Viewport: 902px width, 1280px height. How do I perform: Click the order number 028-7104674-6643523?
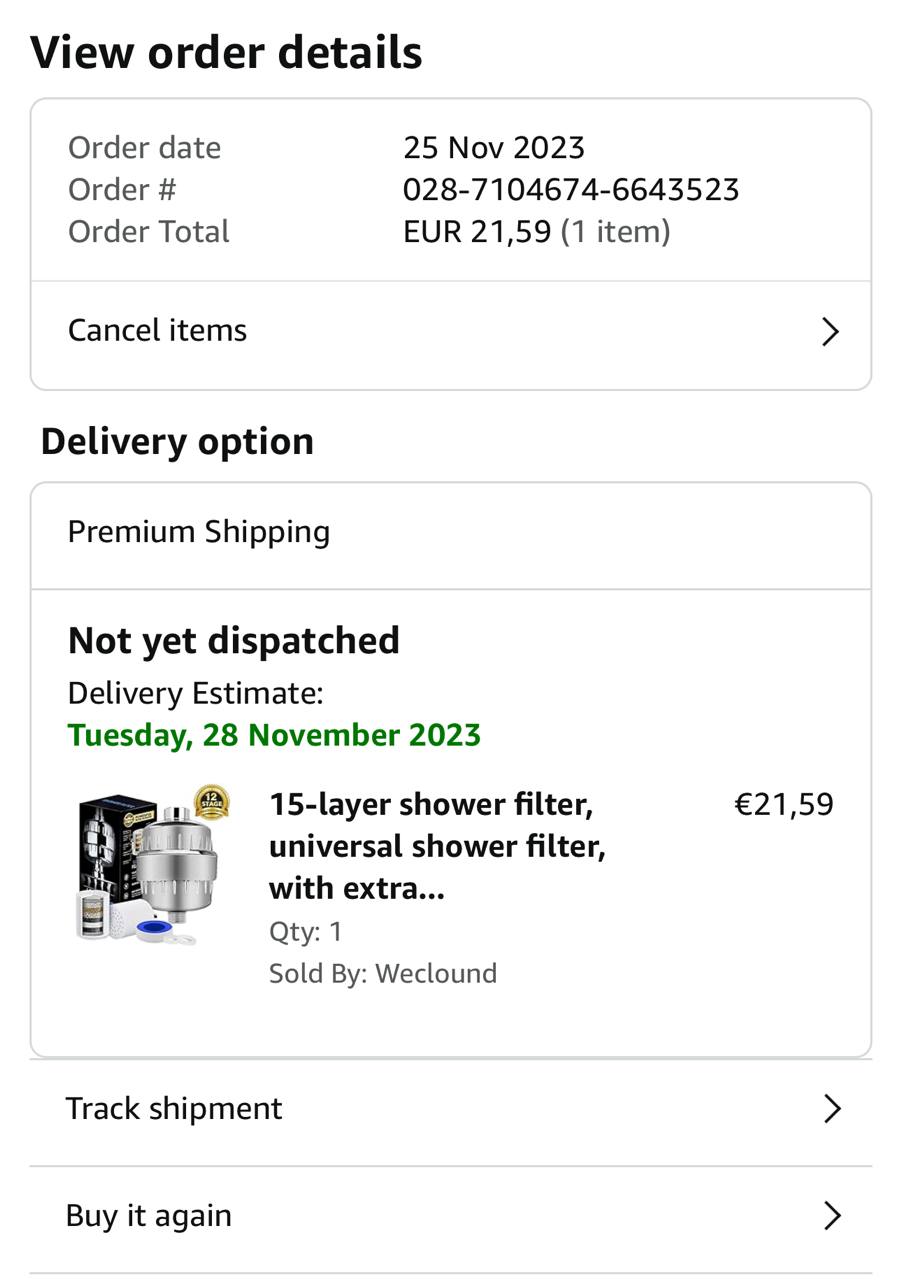[x=571, y=189]
